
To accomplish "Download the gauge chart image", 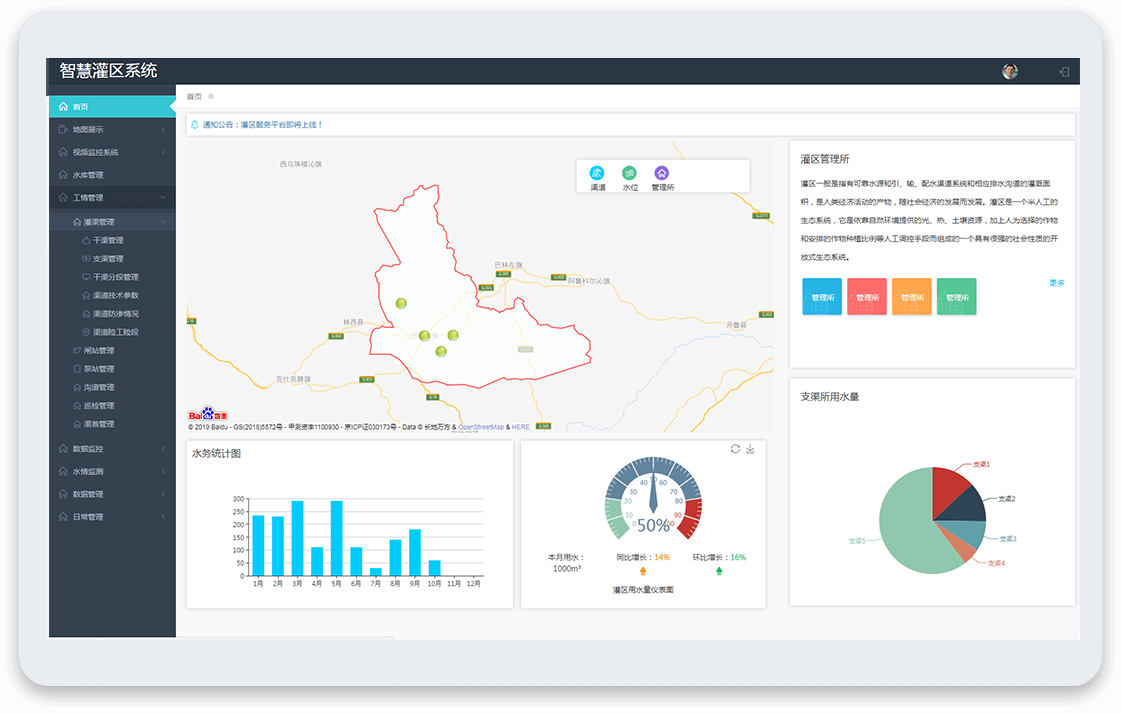I will [x=750, y=449].
